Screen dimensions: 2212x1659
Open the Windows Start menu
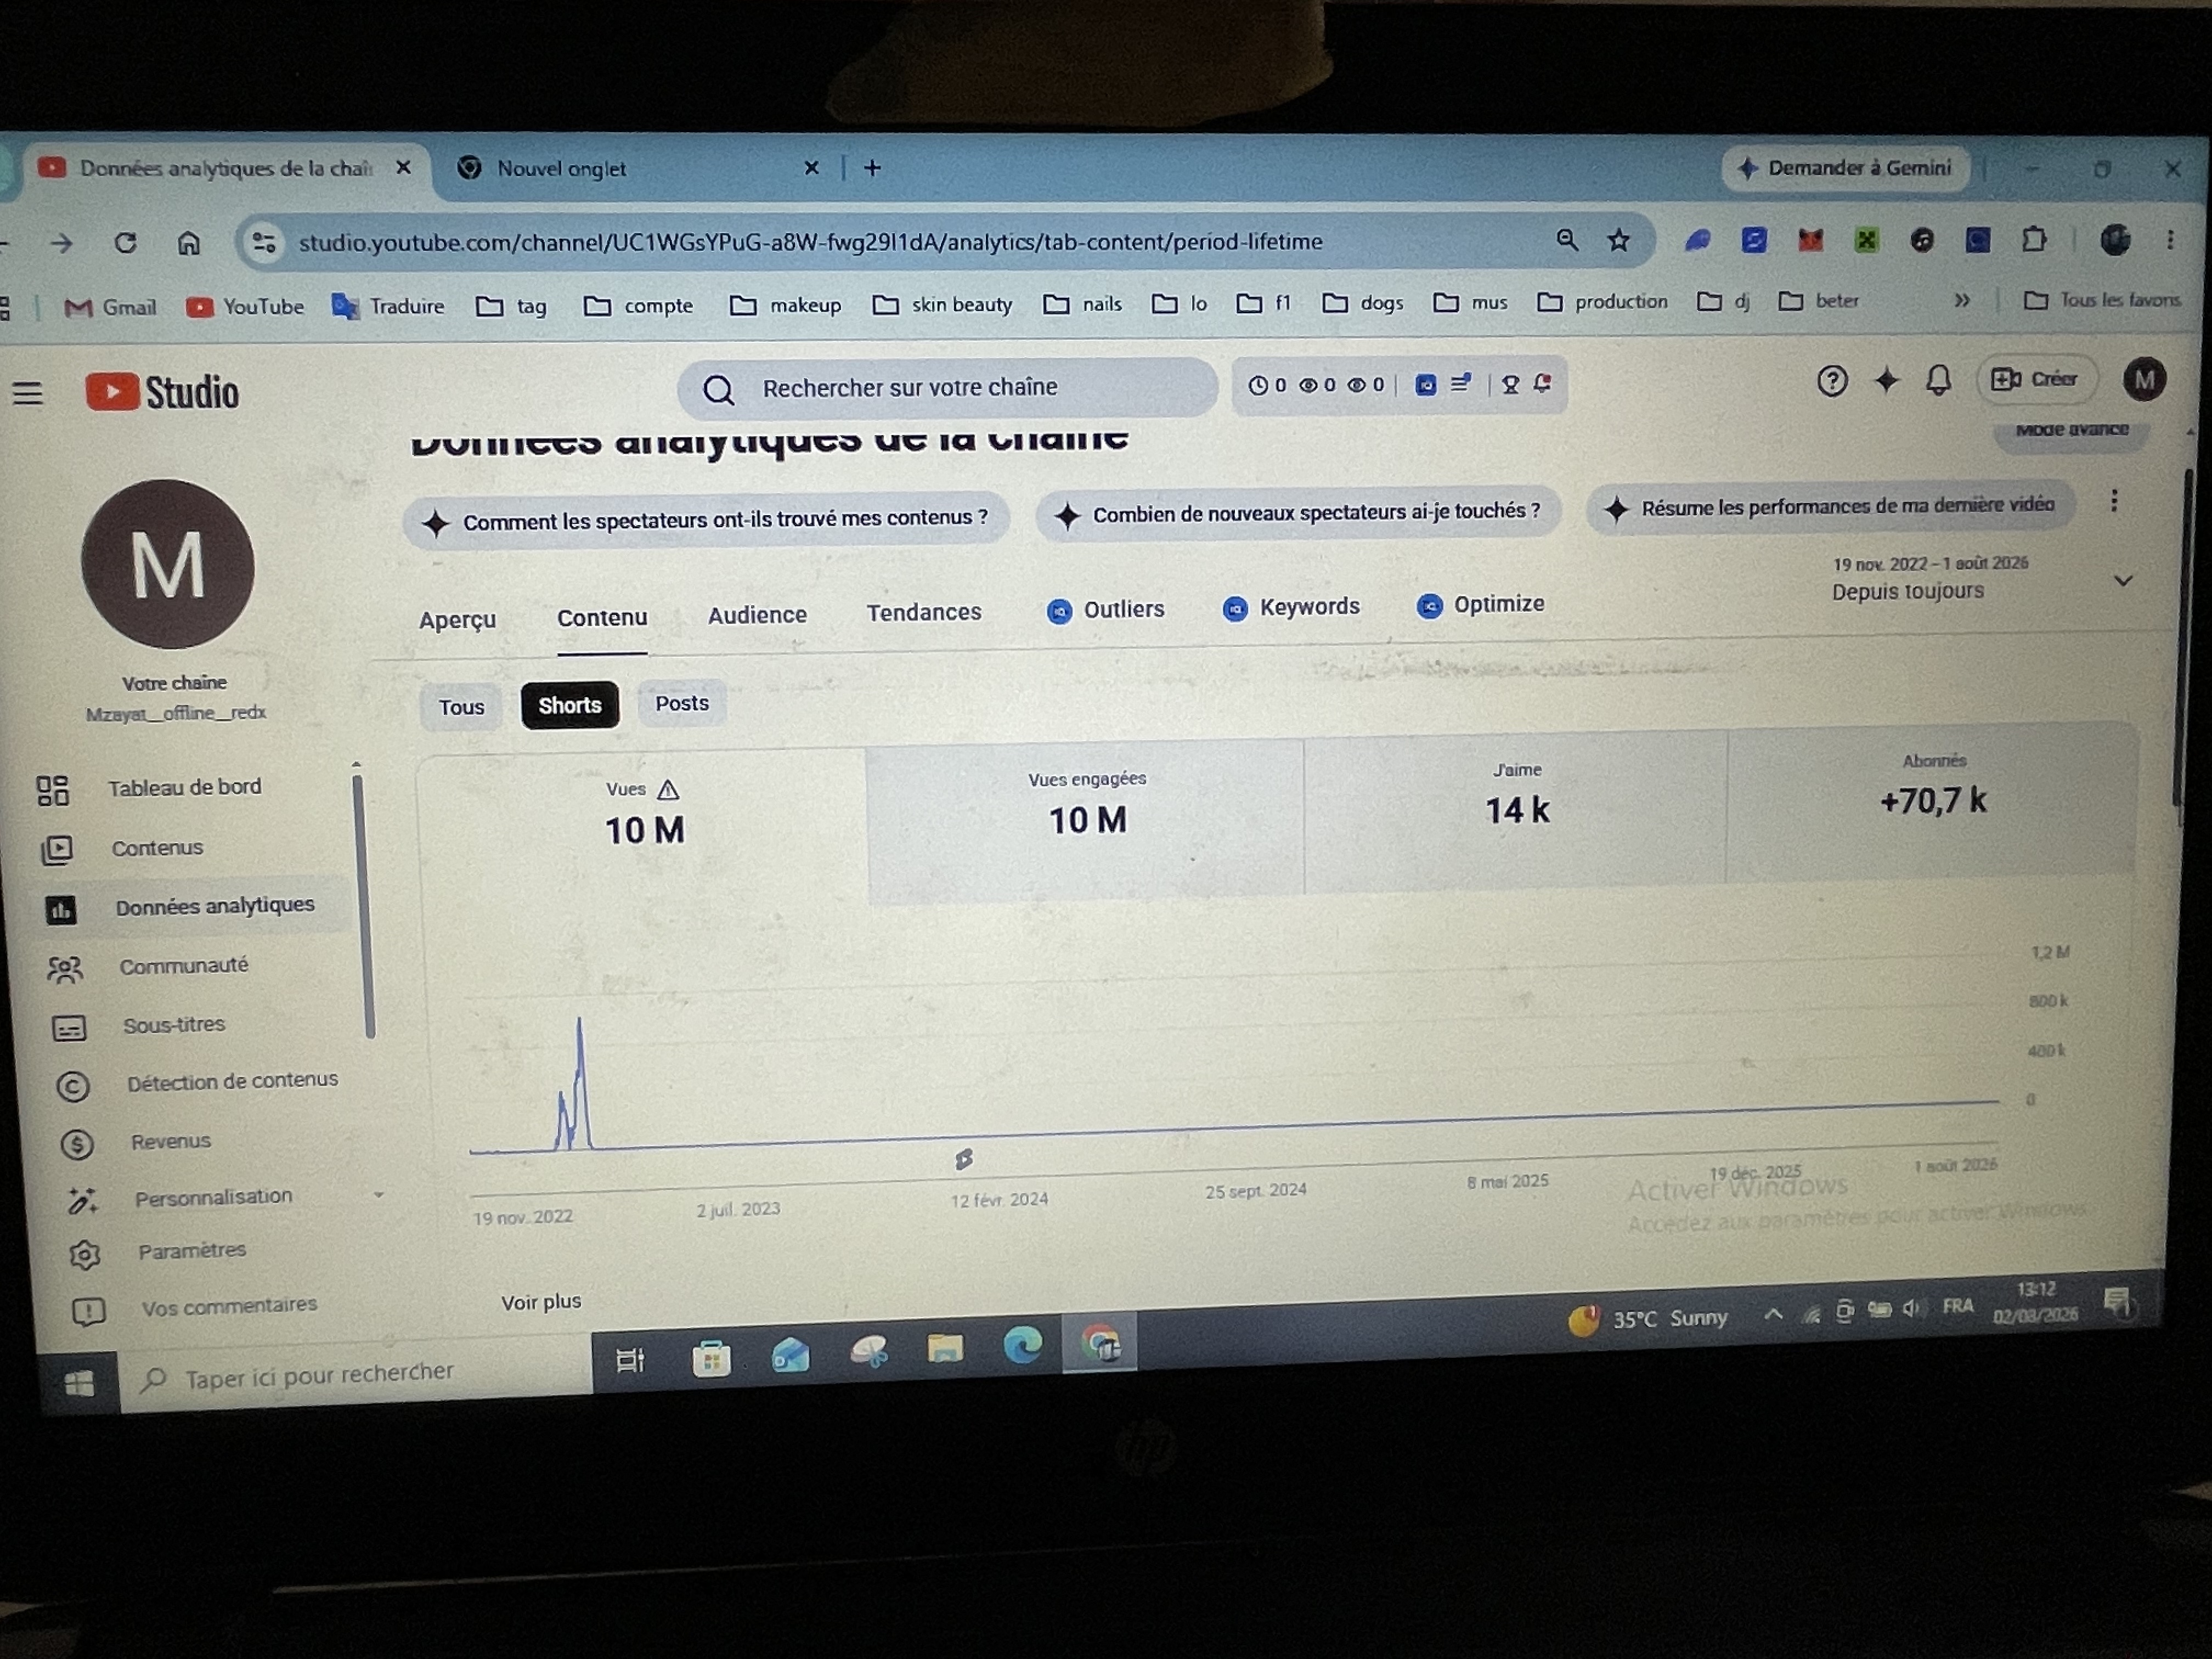[x=78, y=1383]
